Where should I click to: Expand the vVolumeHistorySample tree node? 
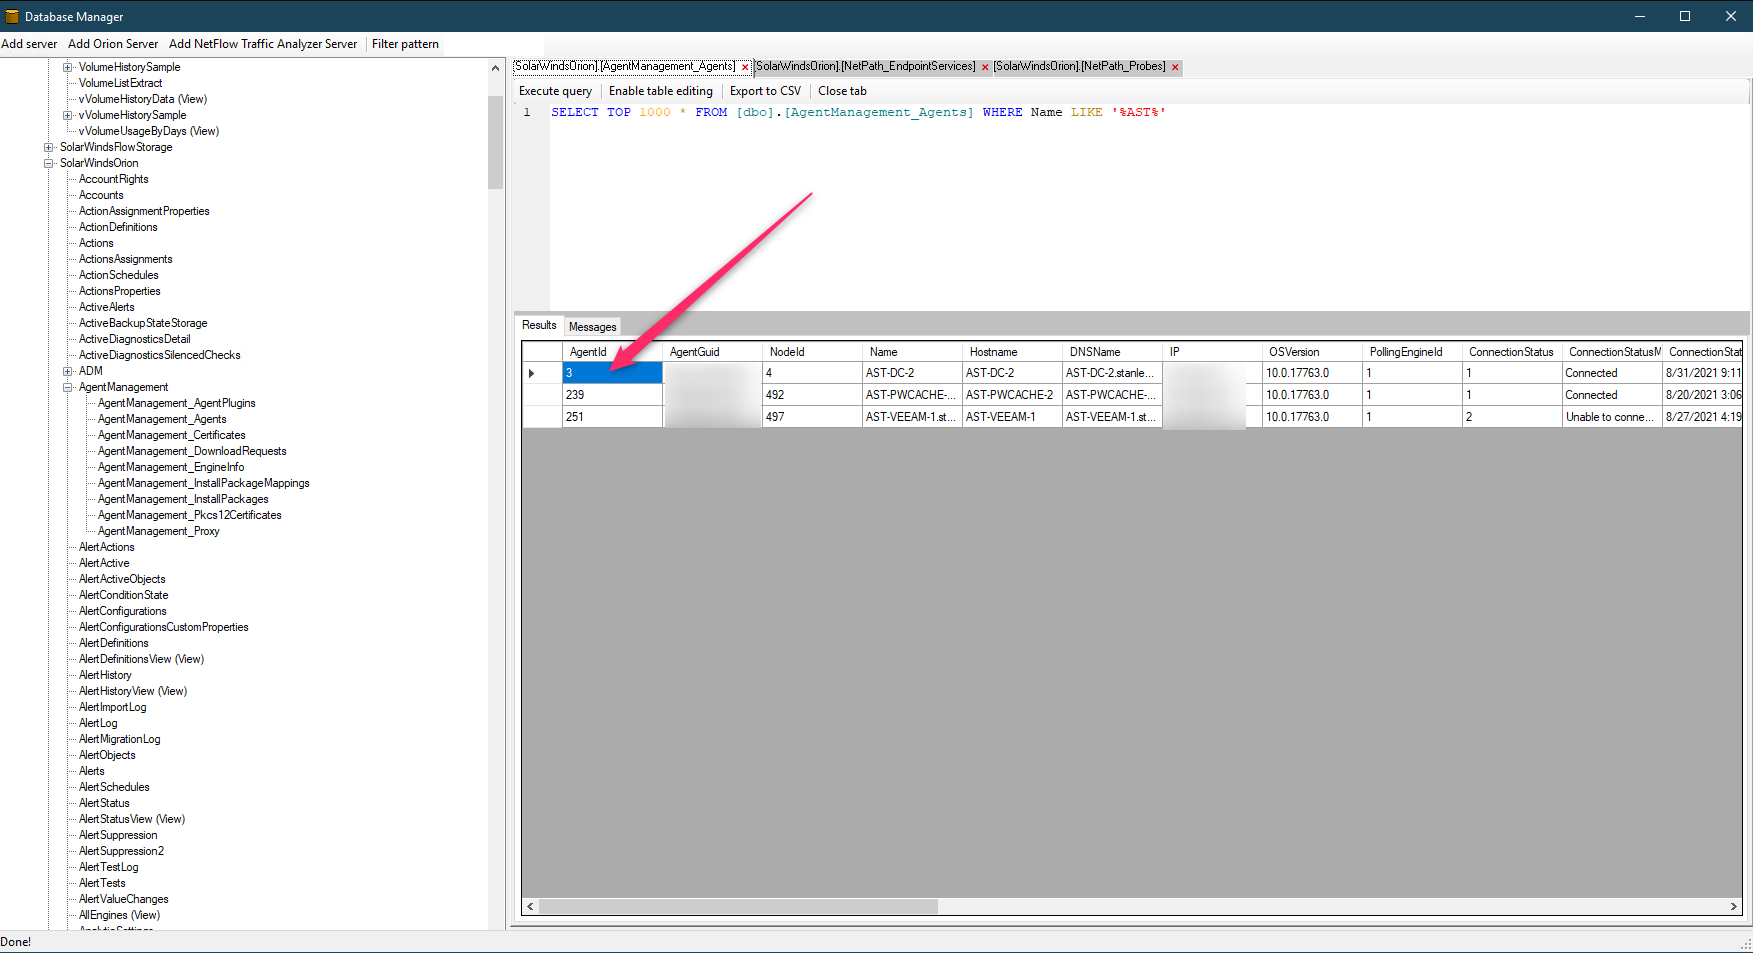[x=68, y=115]
